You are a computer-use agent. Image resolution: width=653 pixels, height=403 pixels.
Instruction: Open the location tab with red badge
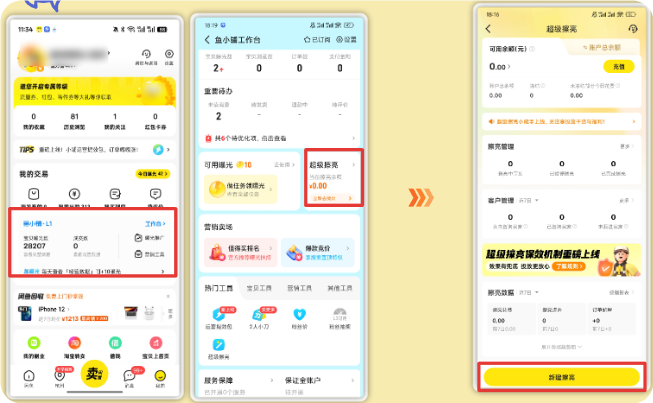[x=60, y=376]
